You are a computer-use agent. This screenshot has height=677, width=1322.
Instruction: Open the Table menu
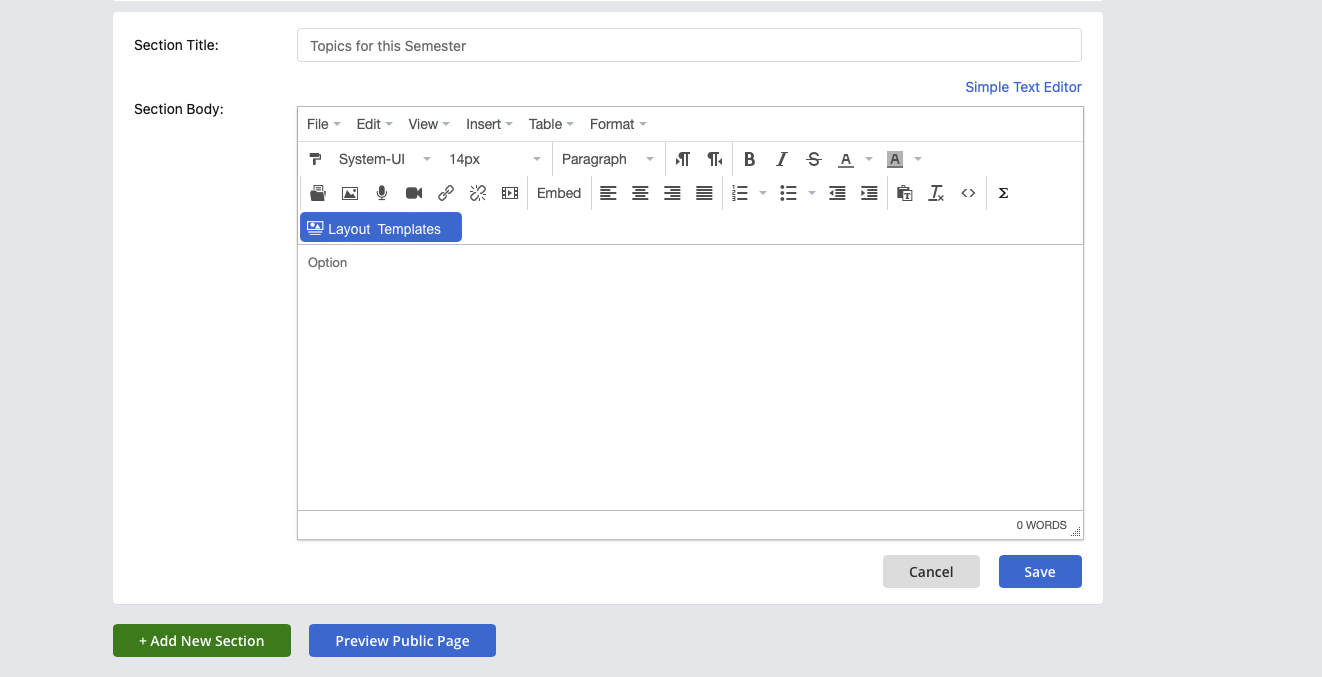[x=551, y=124]
